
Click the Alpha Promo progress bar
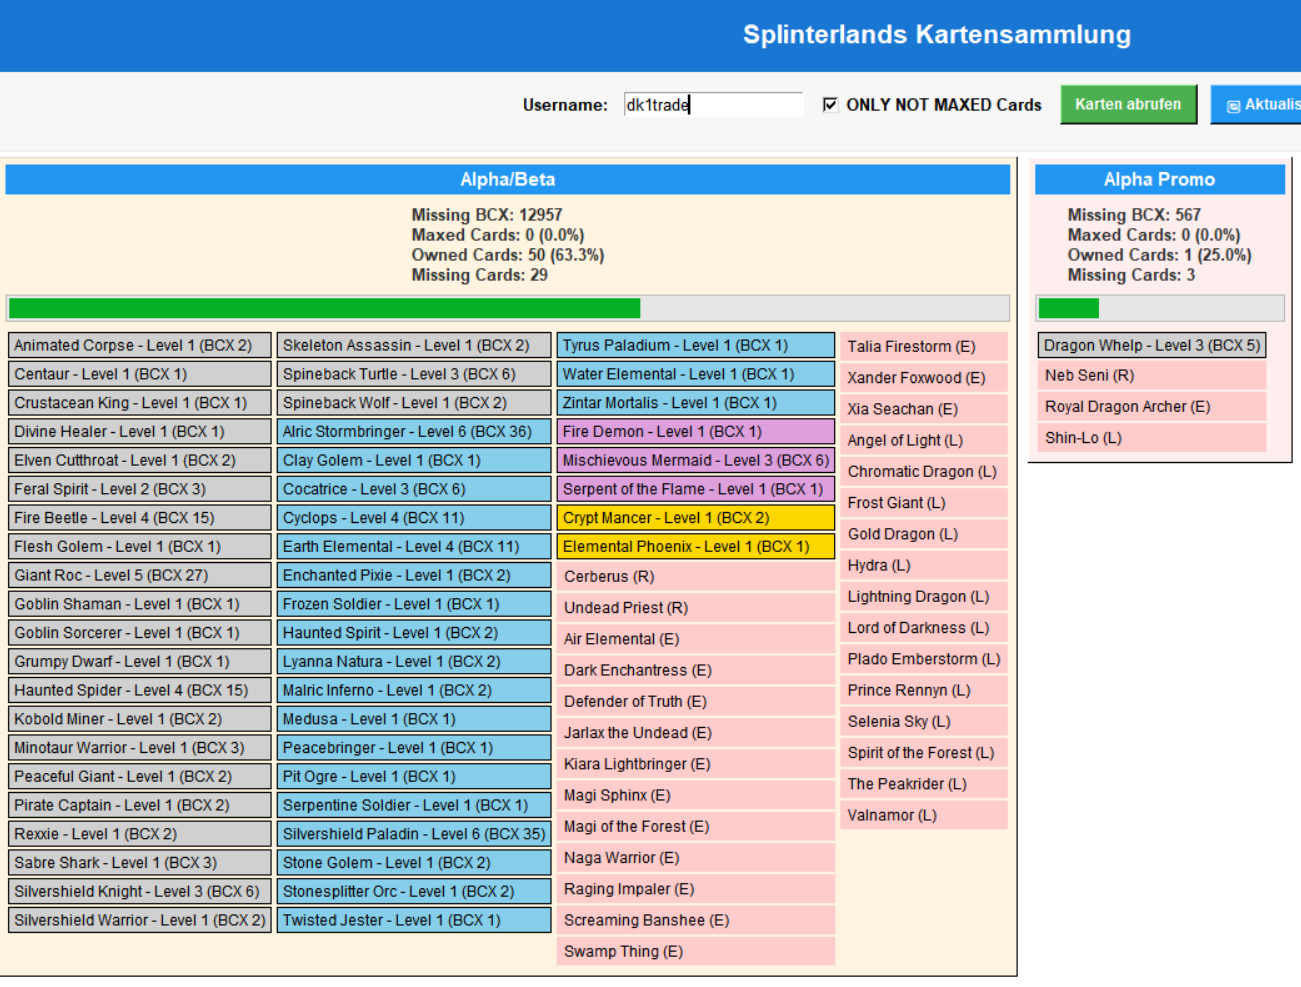pos(1159,308)
